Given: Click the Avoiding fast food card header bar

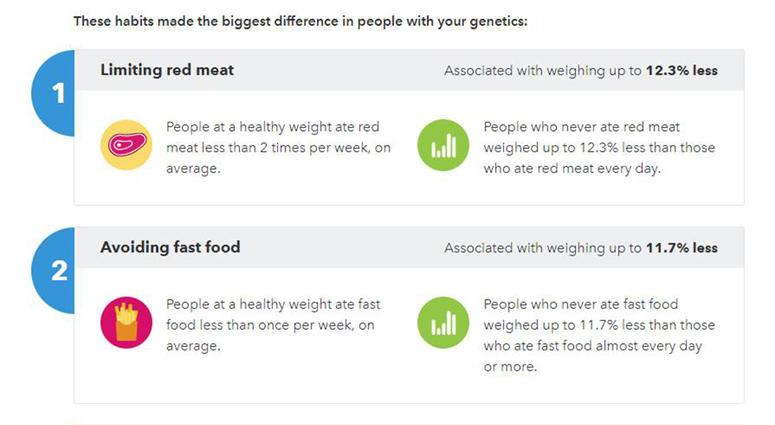Looking at the screenshot, I should point(409,247).
